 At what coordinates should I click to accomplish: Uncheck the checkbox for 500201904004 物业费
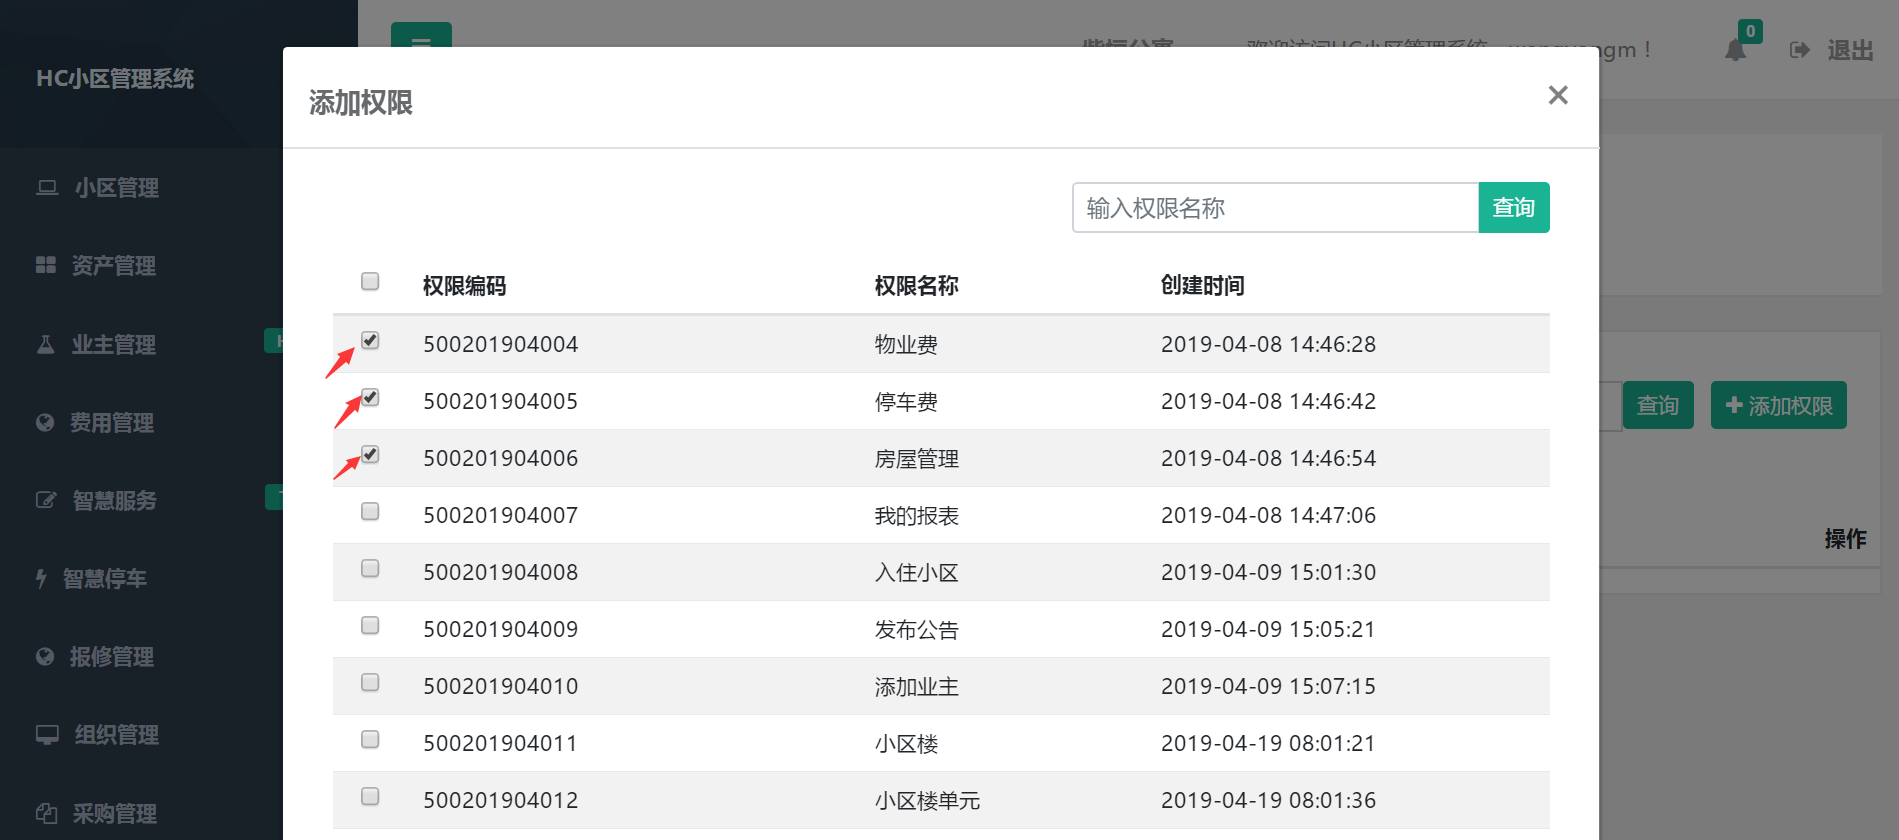(370, 340)
